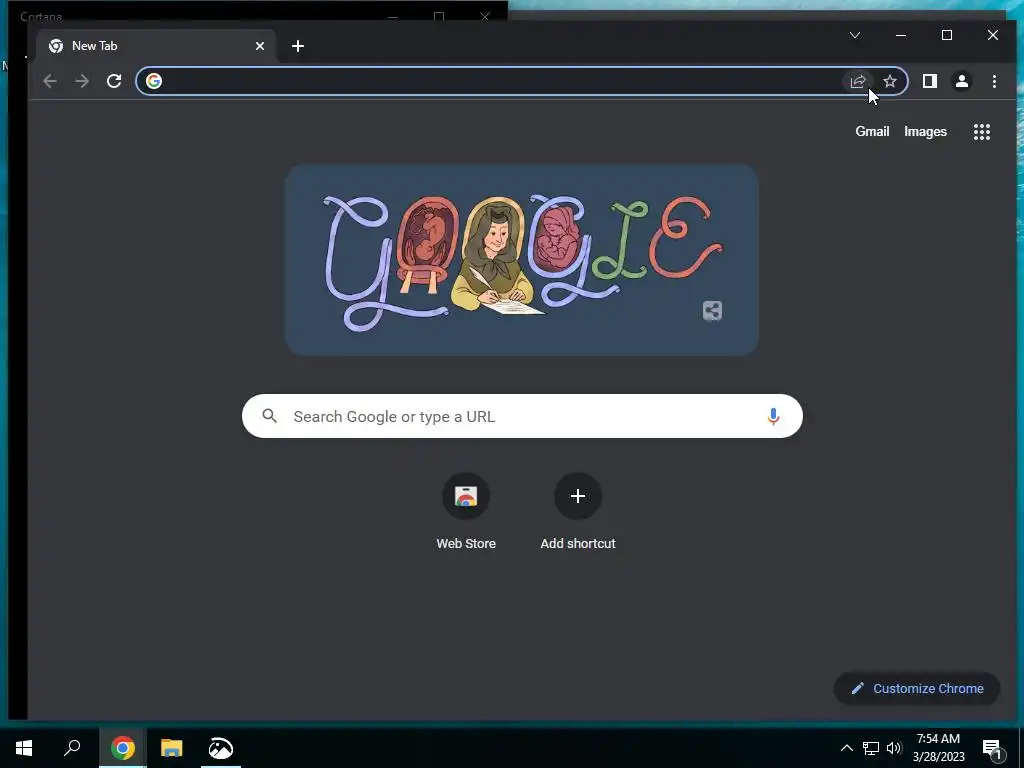The height and width of the screenshot is (768, 1024).
Task: Click the magnifier icon in the search box
Action: pos(269,415)
